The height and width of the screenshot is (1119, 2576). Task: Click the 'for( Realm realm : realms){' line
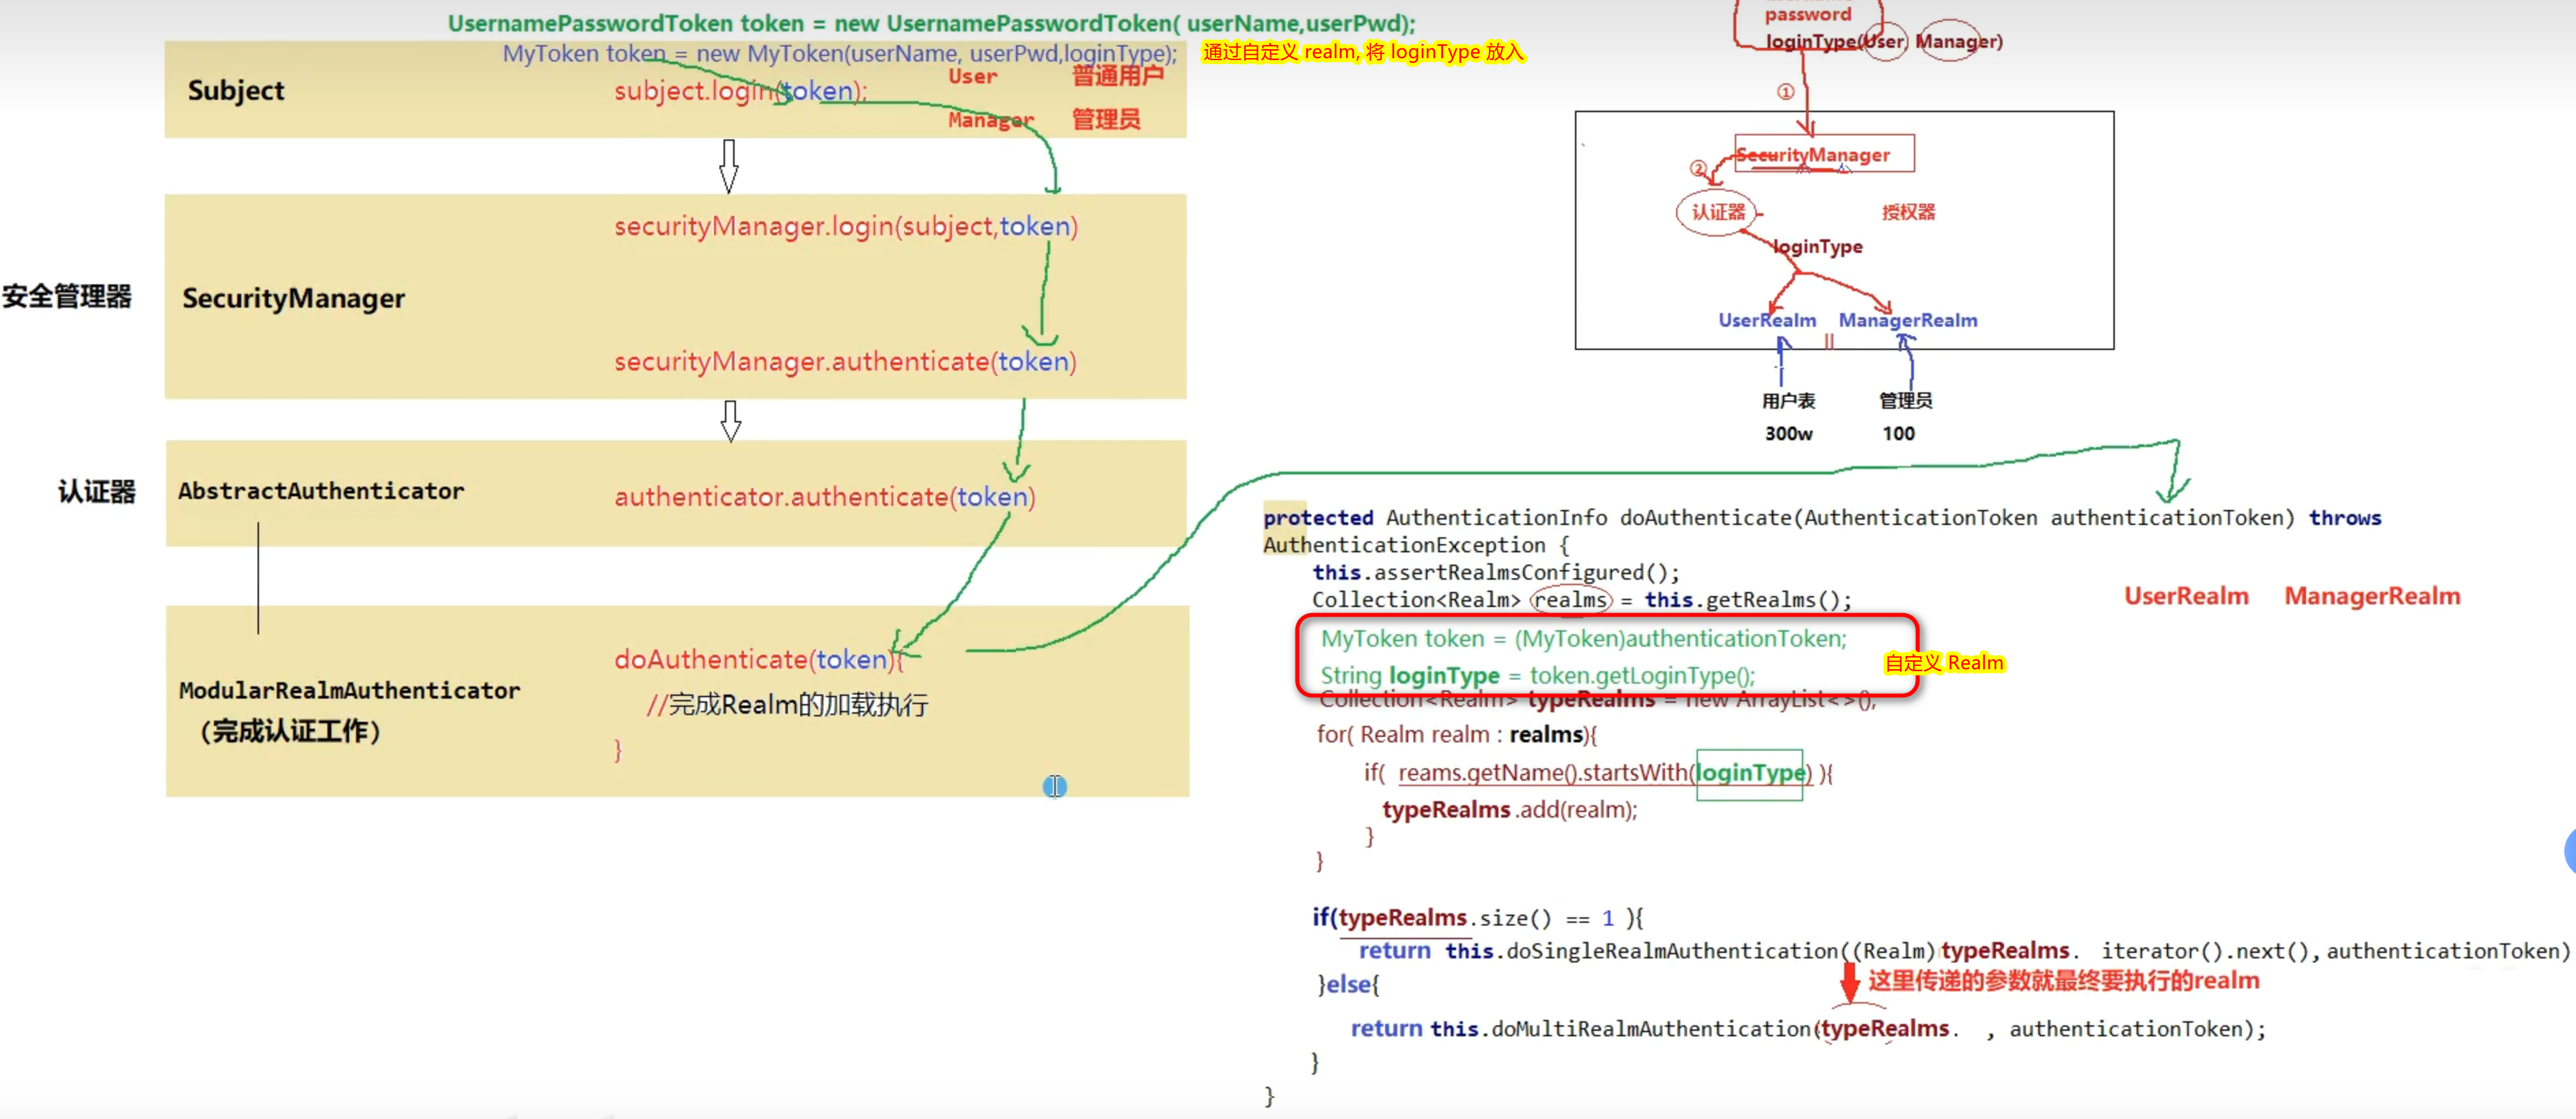click(1457, 735)
